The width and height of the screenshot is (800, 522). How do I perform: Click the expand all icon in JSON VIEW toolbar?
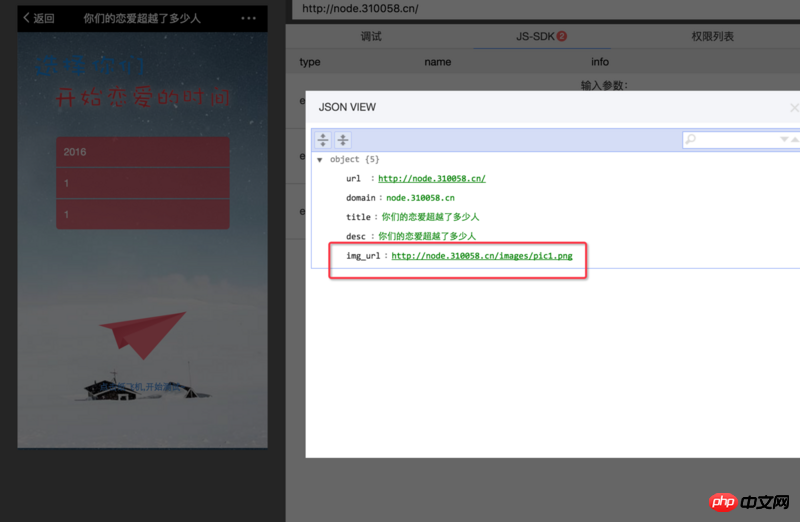pos(323,140)
